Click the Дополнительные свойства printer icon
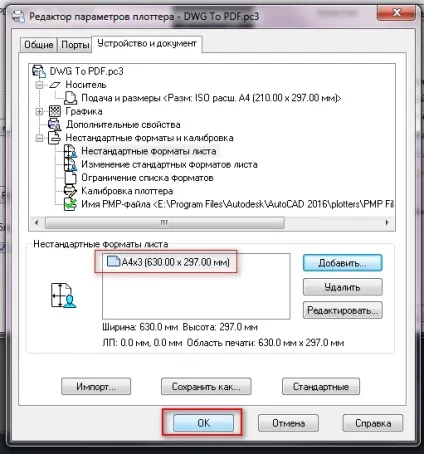This screenshot has width=424, height=454. click(55, 124)
